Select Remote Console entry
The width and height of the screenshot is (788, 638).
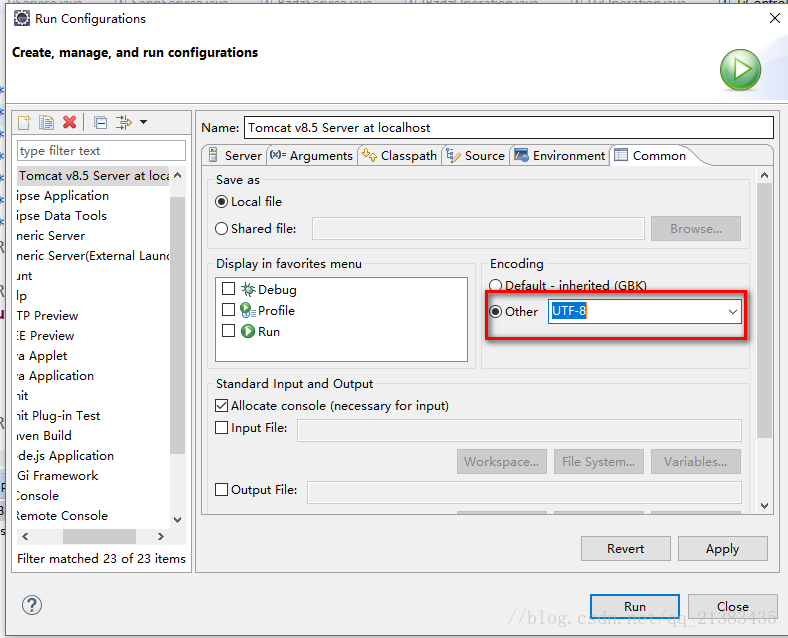pyautogui.click(x=62, y=516)
